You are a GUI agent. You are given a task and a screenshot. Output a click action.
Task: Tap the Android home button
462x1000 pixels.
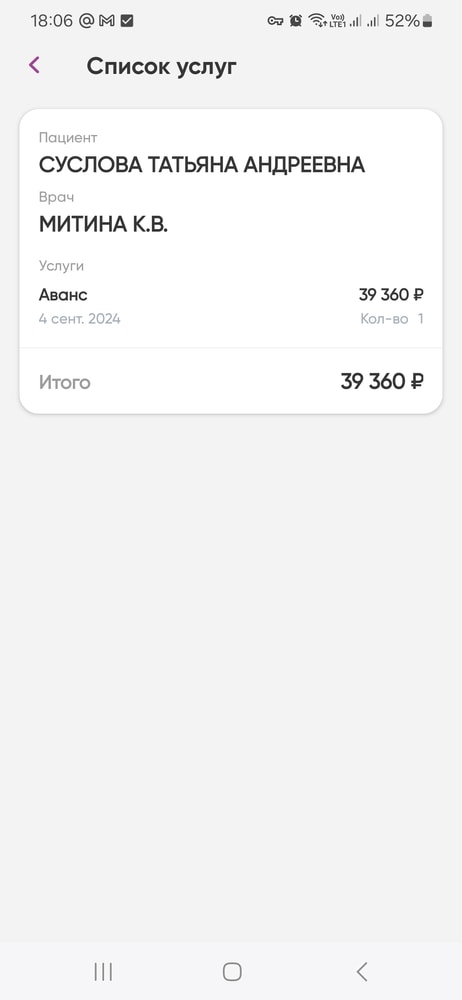click(x=232, y=971)
